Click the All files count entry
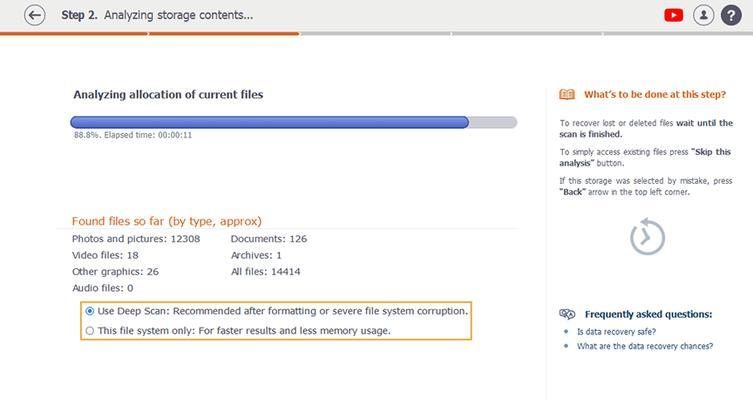This screenshot has width=753, height=400. coord(266,271)
